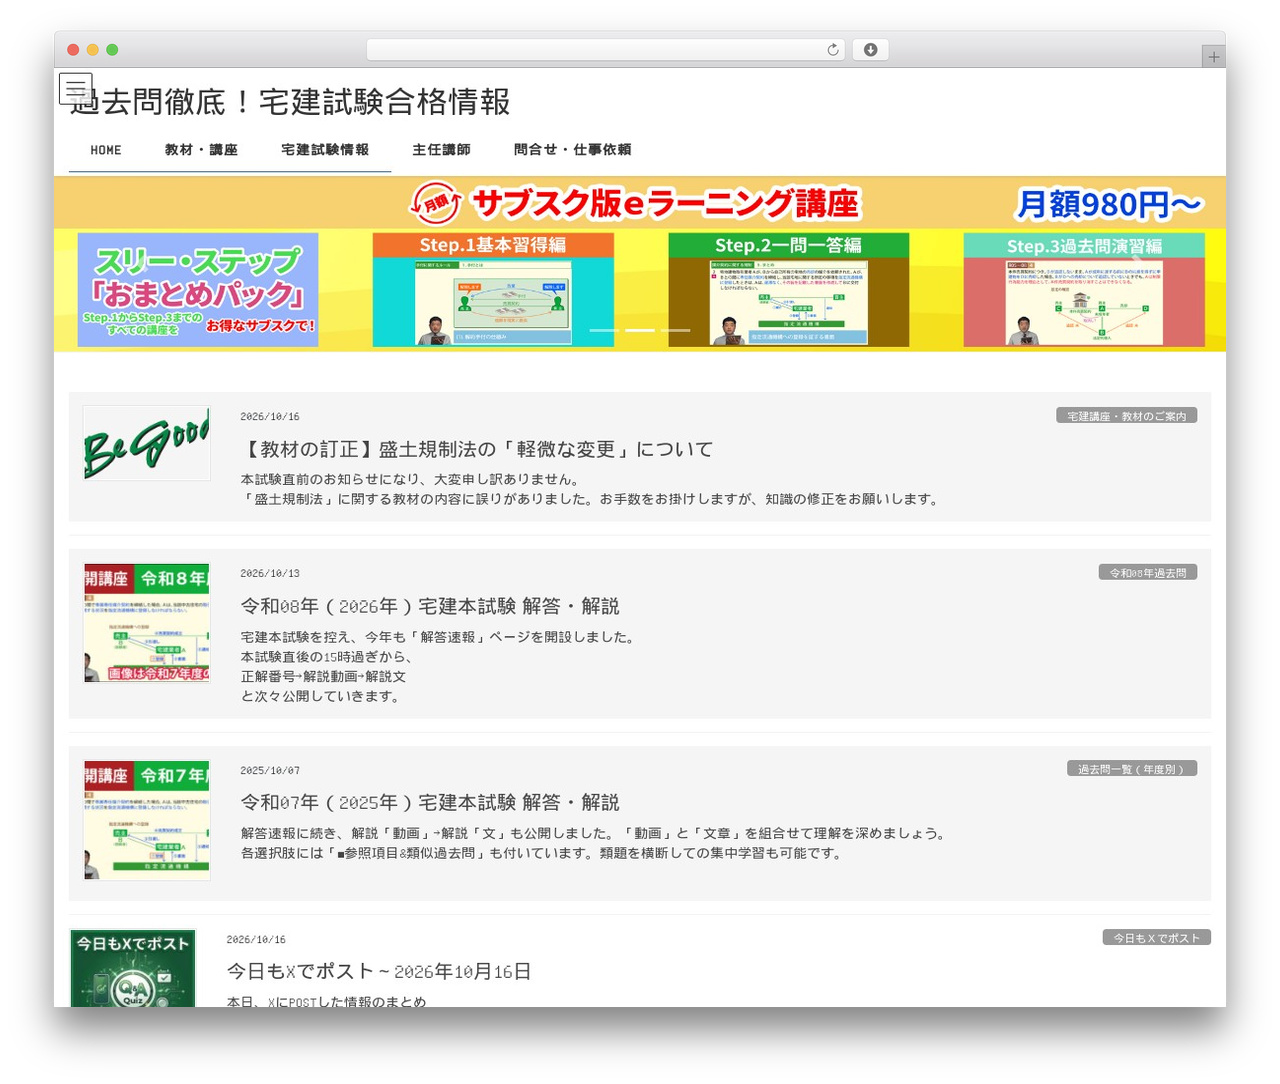The height and width of the screenshot is (1084, 1280).
Task: Select the 今日もXでポスト category tag
Action: click(x=1156, y=938)
